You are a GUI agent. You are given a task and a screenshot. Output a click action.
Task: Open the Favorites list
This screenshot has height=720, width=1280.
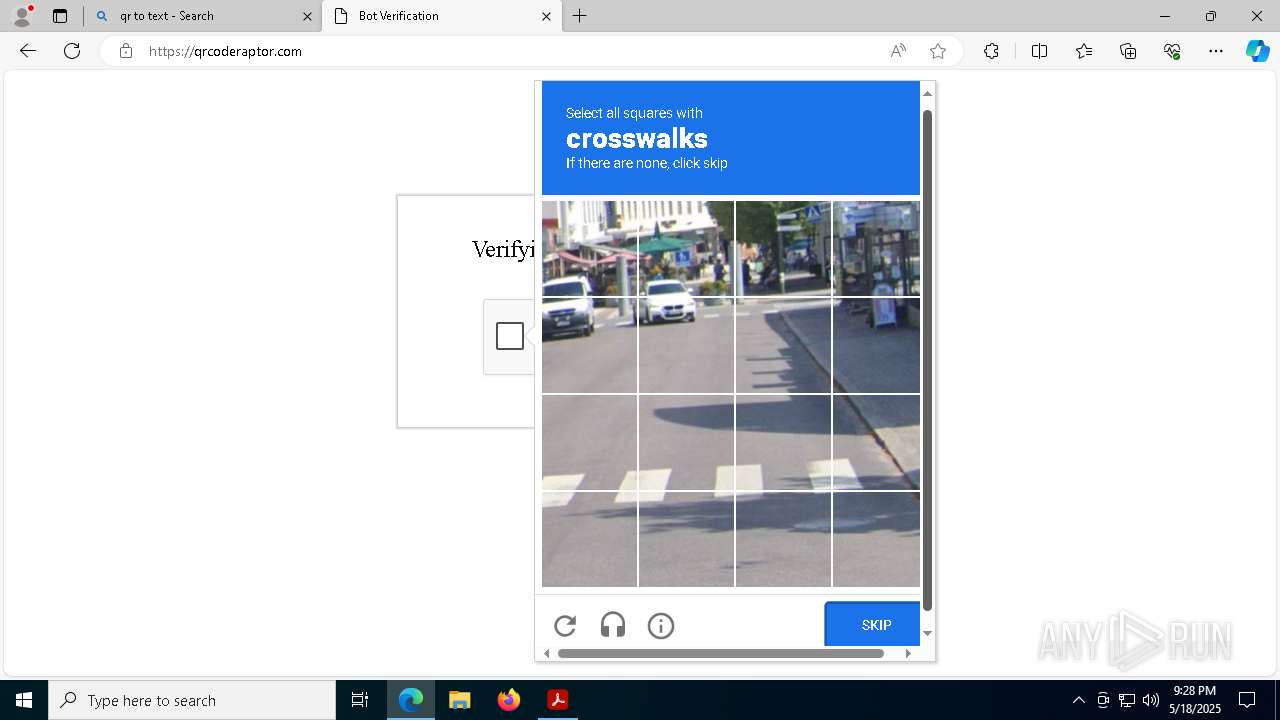point(1084,51)
